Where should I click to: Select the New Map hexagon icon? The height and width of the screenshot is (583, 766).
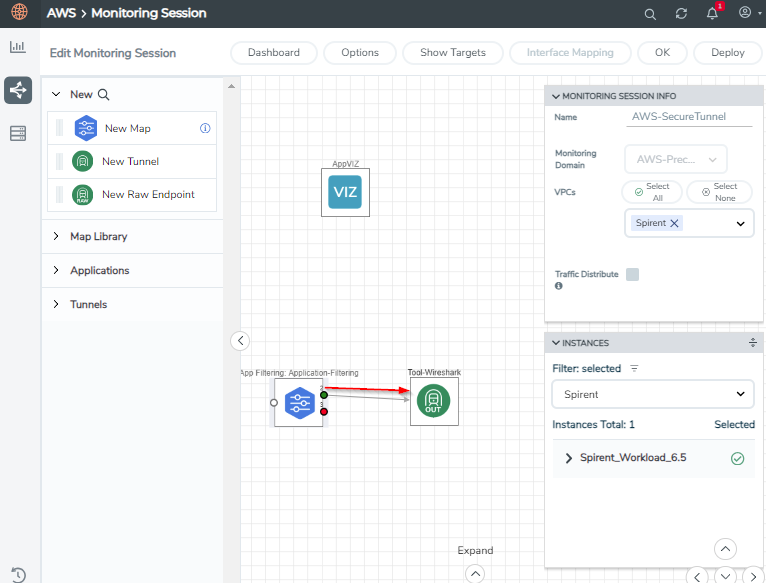(85, 128)
